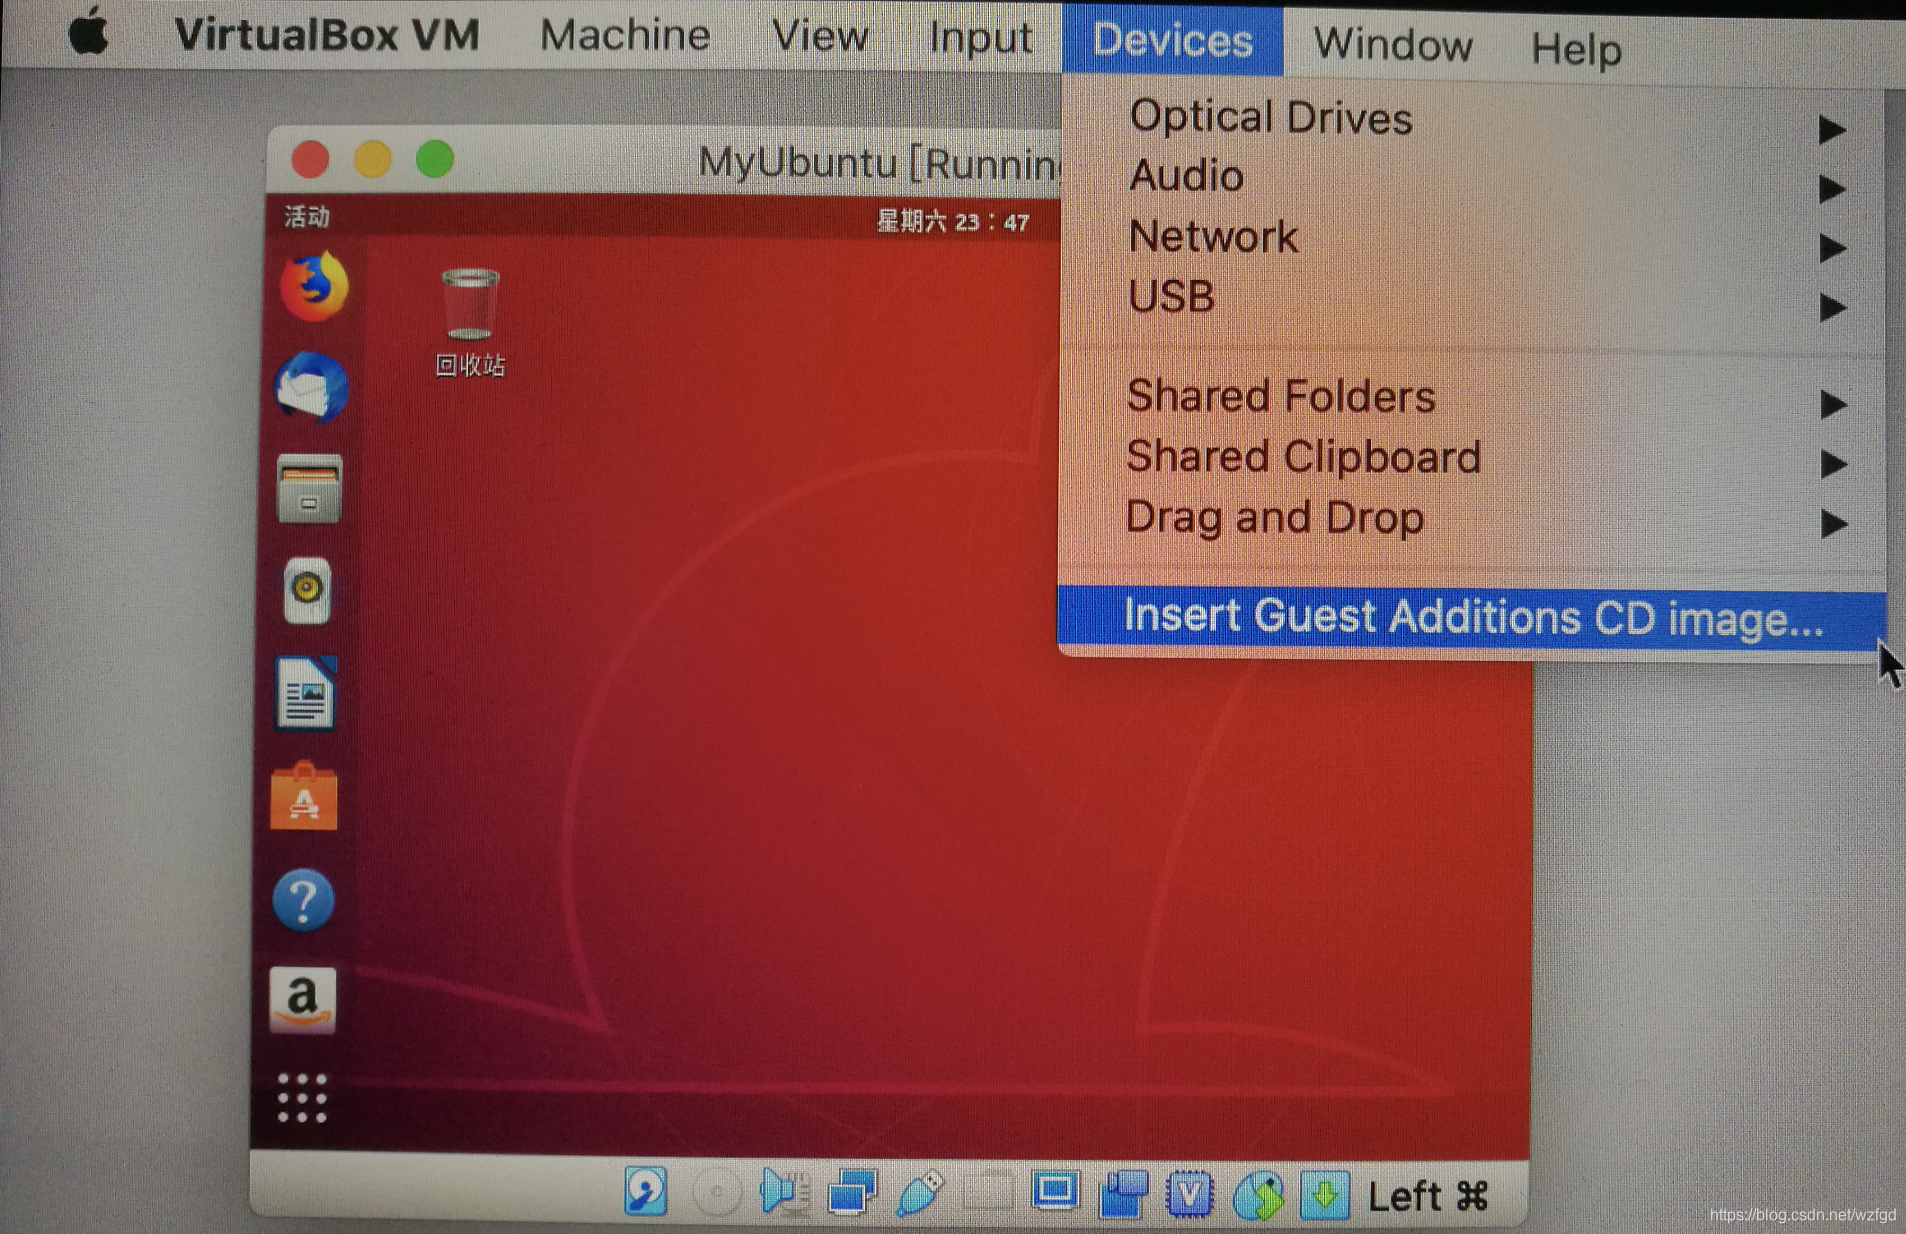The height and width of the screenshot is (1234, 1906).
Task: Open Rhythmbox music player in the dock
Action: coord(307,590)
